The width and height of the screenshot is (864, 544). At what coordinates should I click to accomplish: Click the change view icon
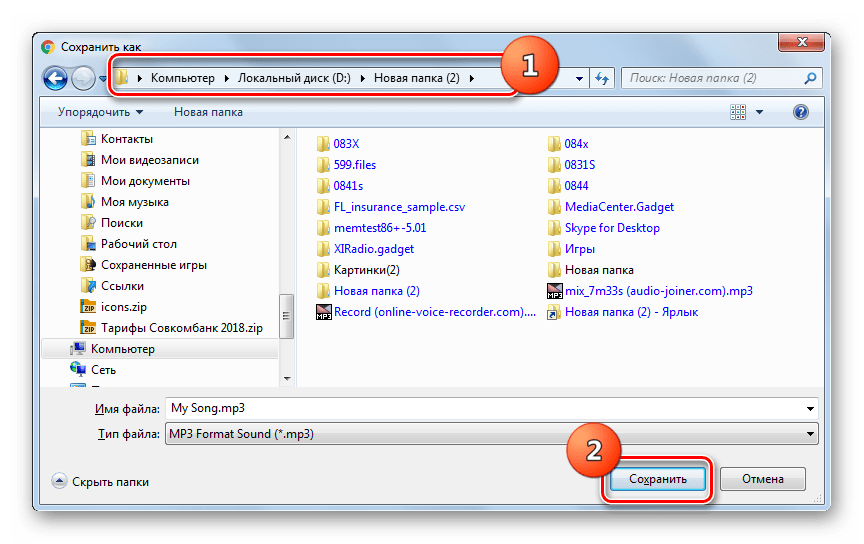point(738,112)
